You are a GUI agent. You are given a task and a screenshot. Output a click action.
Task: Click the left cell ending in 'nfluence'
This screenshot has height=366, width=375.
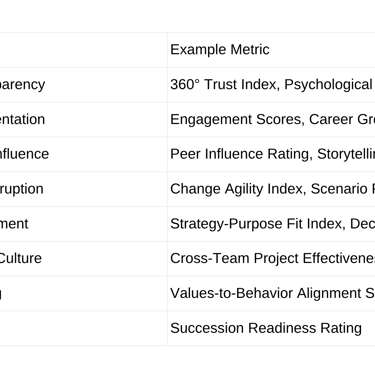coord(83,154)
